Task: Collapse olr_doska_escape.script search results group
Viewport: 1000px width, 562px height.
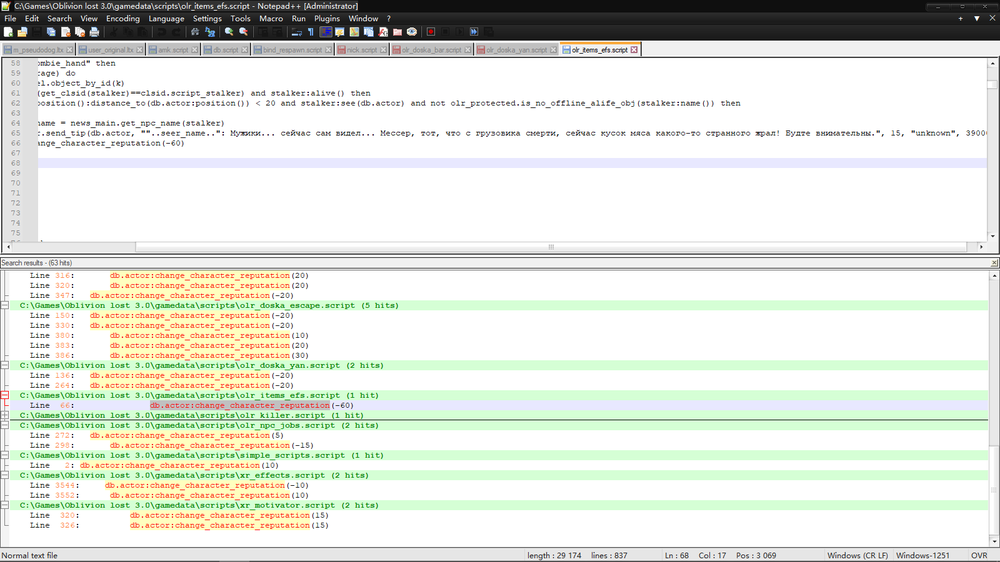Action: 6,306
